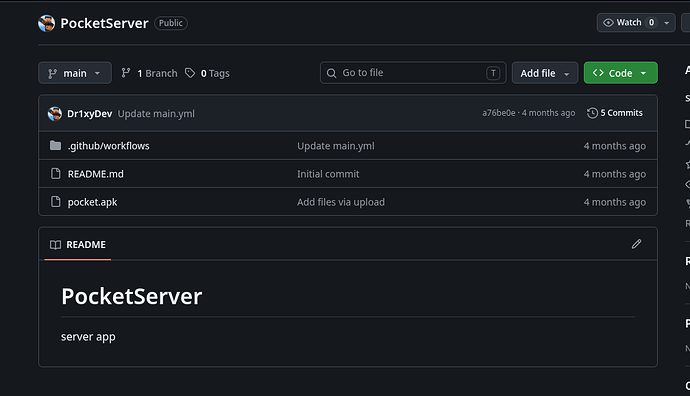Viewport: 690px width, 396px height.
Task: Focus the Go to file search field
Action: (413, 73)
